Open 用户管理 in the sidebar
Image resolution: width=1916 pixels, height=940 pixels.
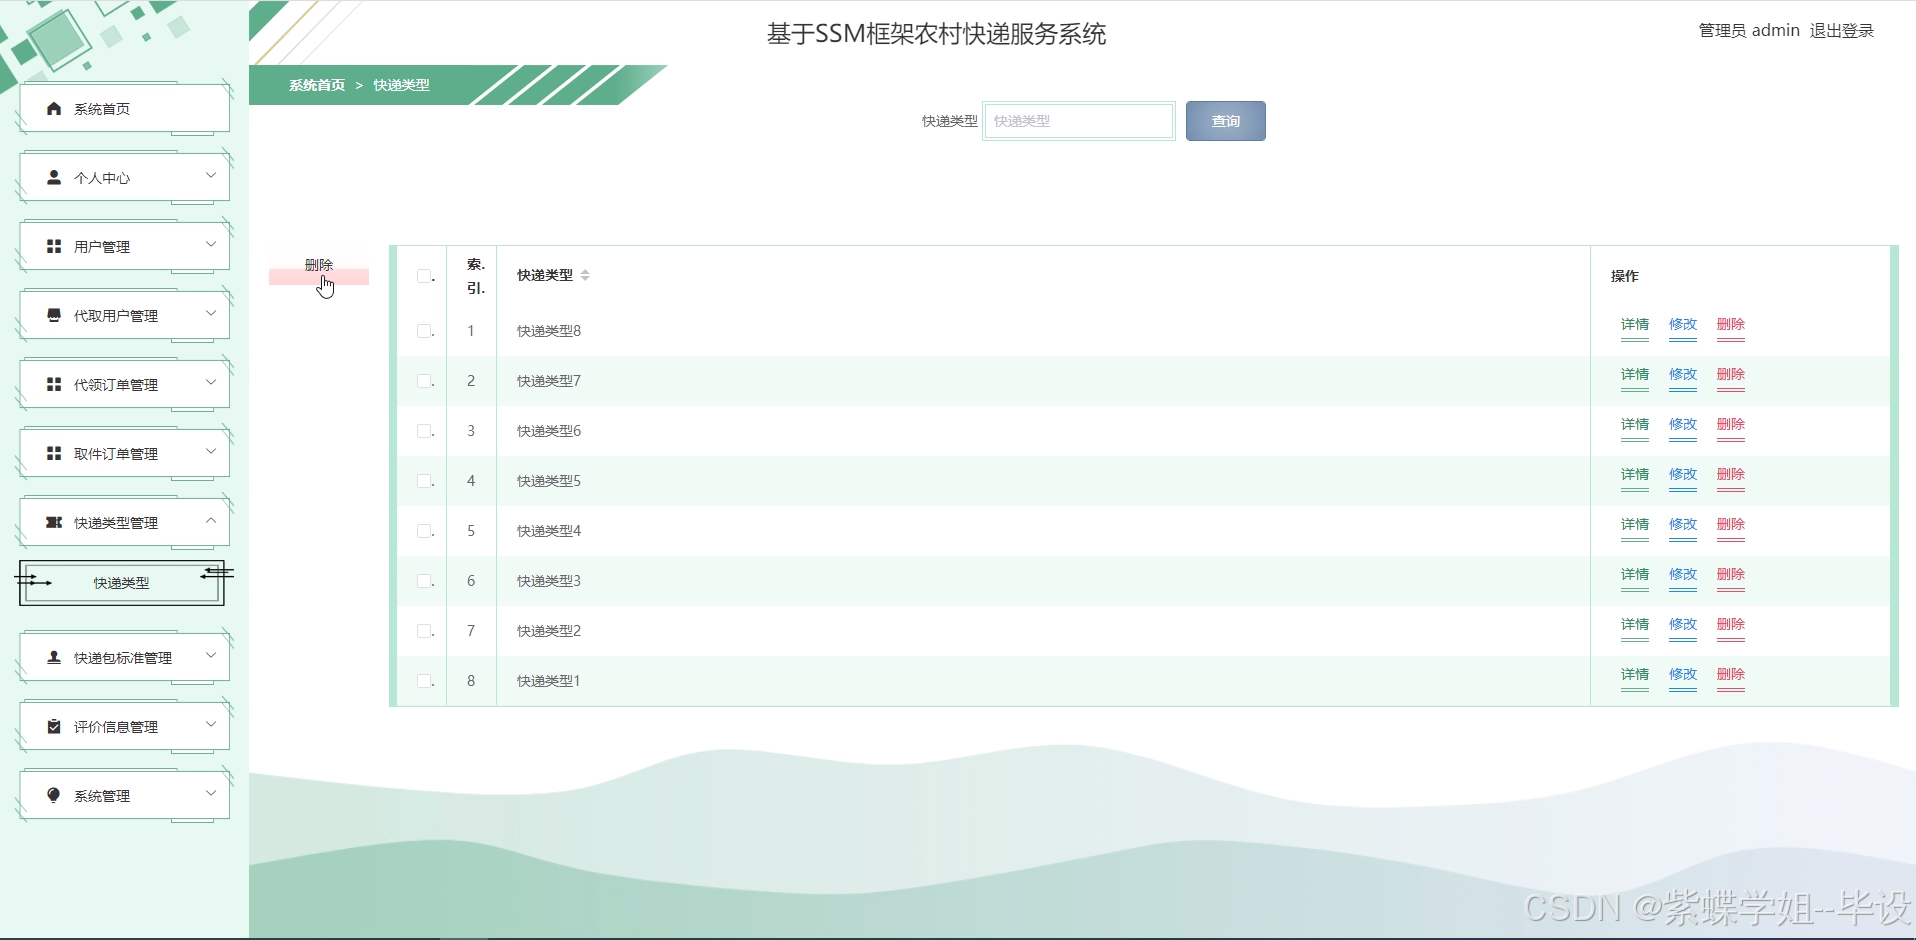click(125, 246)
